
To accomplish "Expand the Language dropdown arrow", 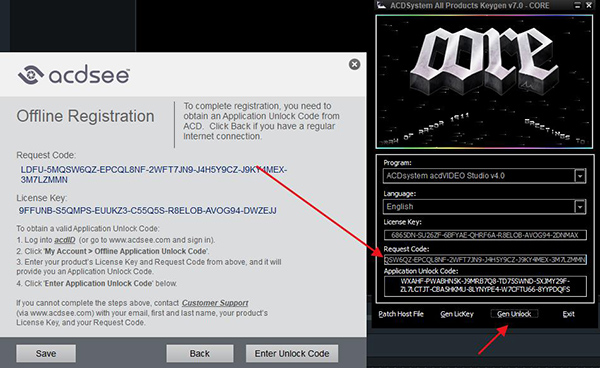I will pyautogui.click(x=580, y=207).
